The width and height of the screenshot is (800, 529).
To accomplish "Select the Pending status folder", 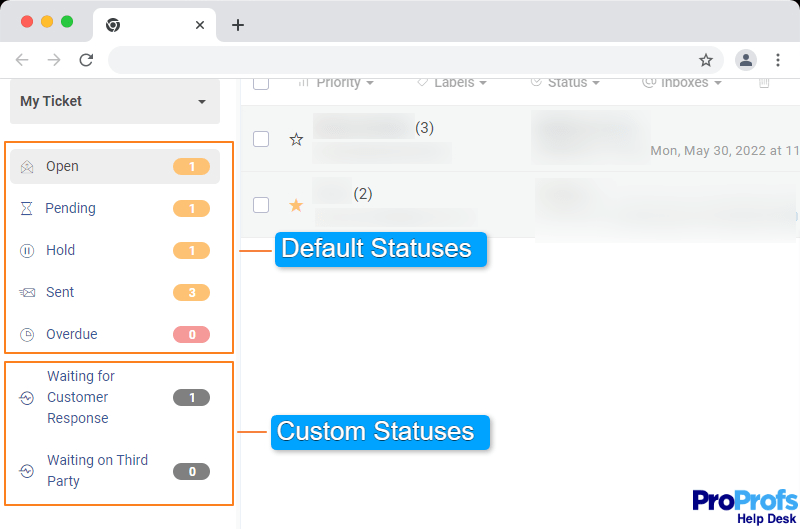I will pyautogui.click(x=115, y=208).
